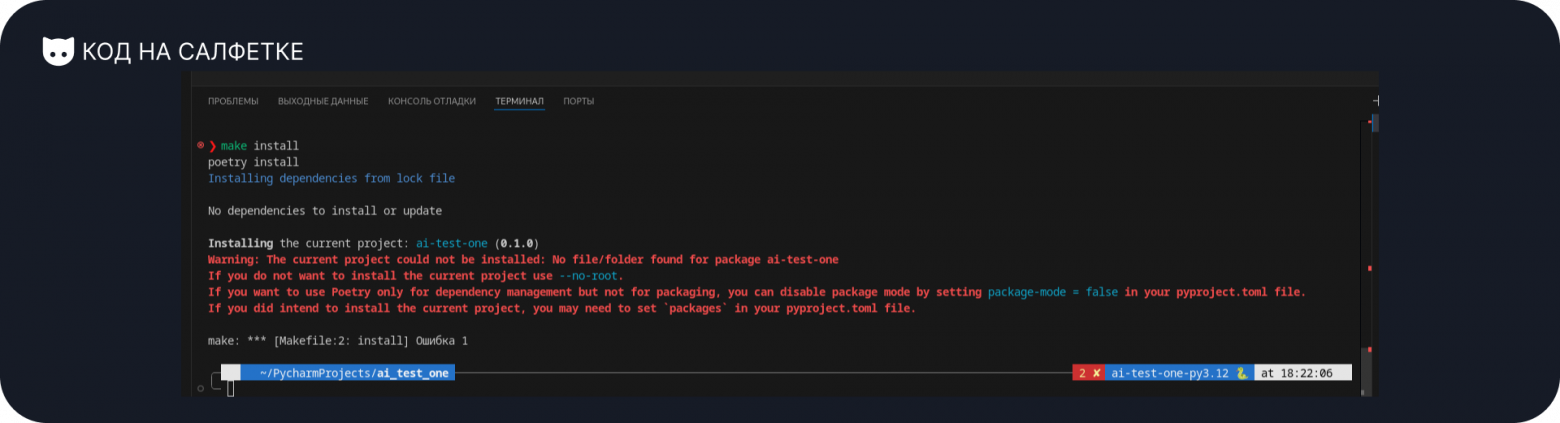Switch to the ПОРТЫ tab
The image size is (1560, 423).
click(x=578, y=102)
